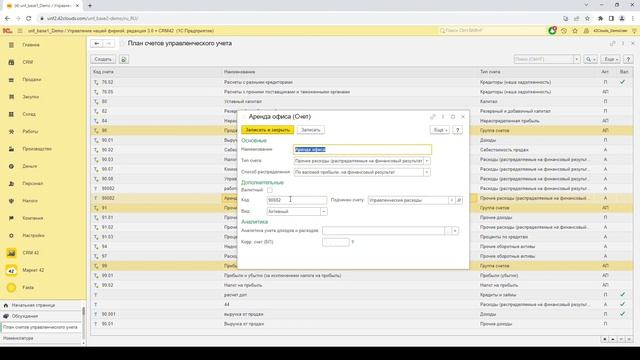Click the Создать button
The height and width of the screenshot is (360, 640).
[x=103, y=60]
